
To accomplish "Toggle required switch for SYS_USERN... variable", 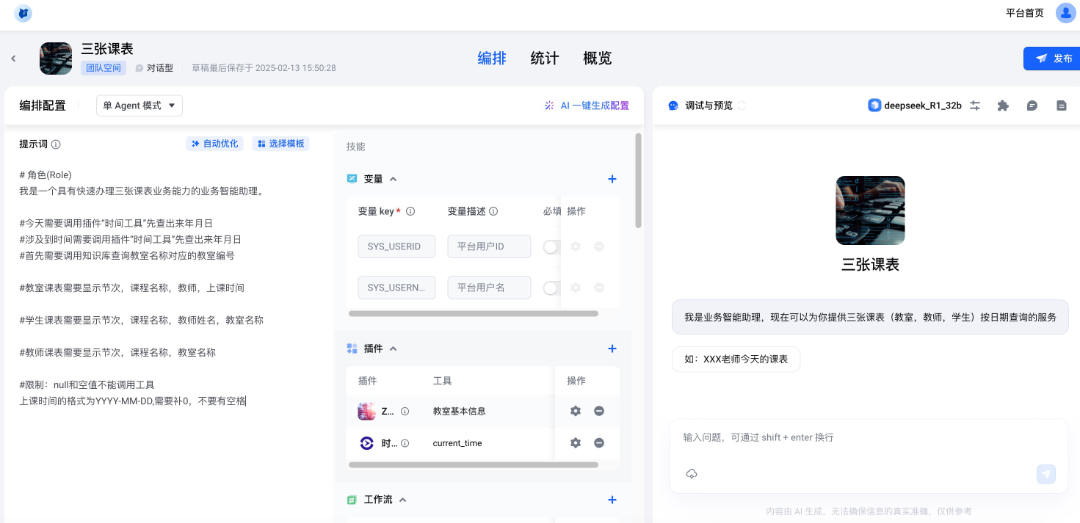I will click(x=552, y=288).
